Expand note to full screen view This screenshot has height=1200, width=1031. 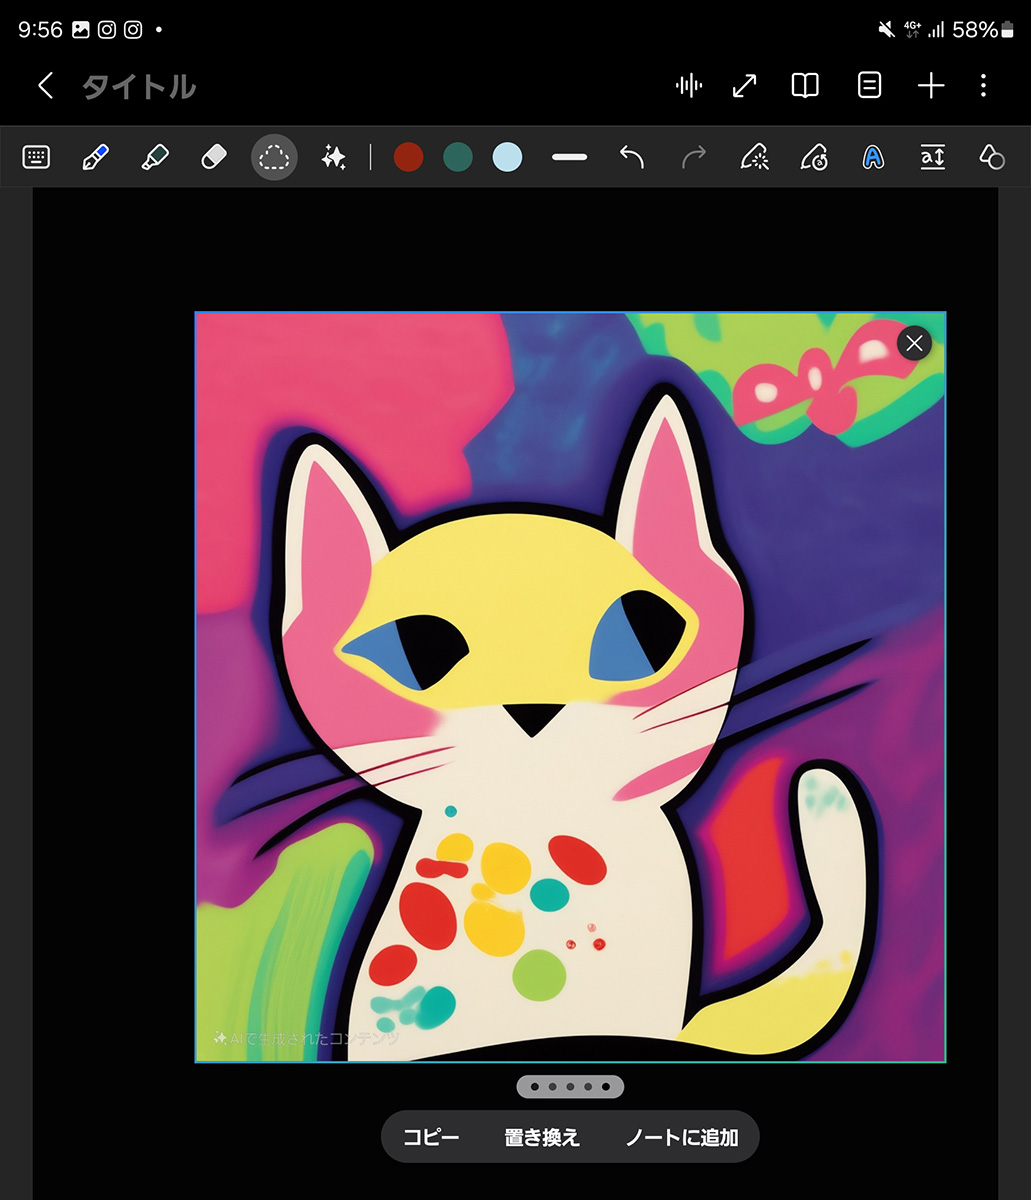coord(745,86)
